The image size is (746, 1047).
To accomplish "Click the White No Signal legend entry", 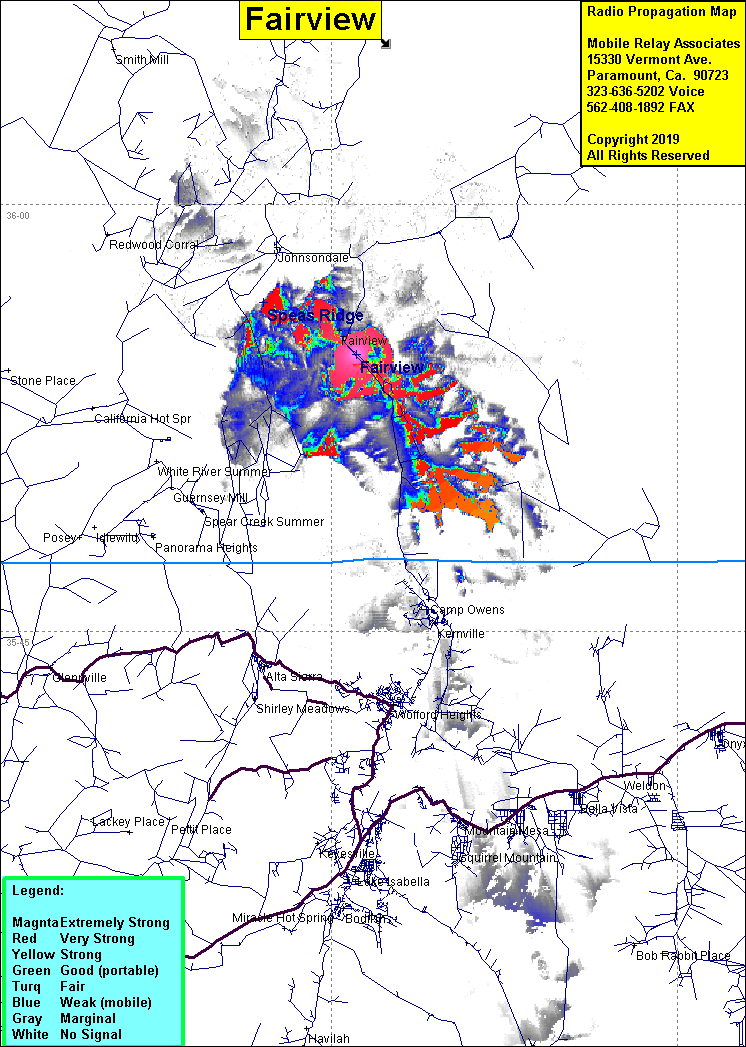I will [x=66, y=1034].
